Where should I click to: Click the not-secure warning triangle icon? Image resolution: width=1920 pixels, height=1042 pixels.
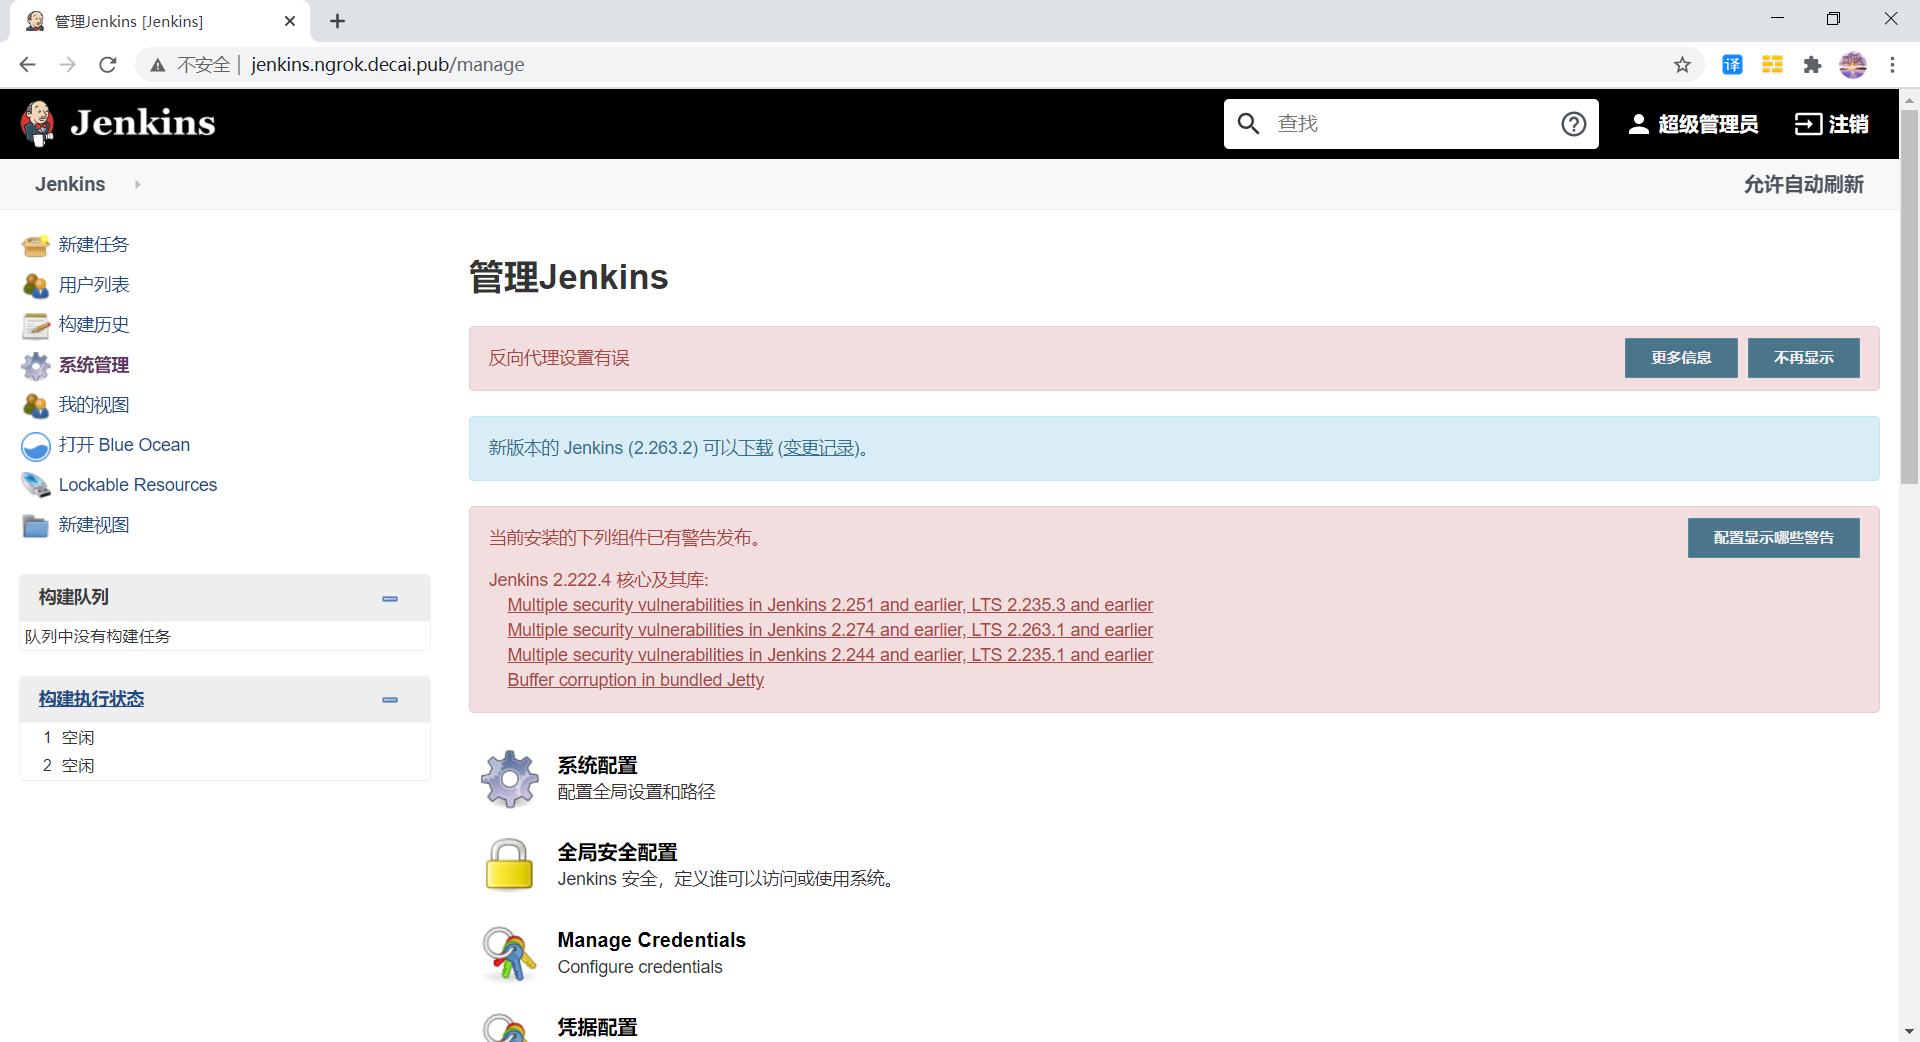pyautogui.click(x=157, y=65)
